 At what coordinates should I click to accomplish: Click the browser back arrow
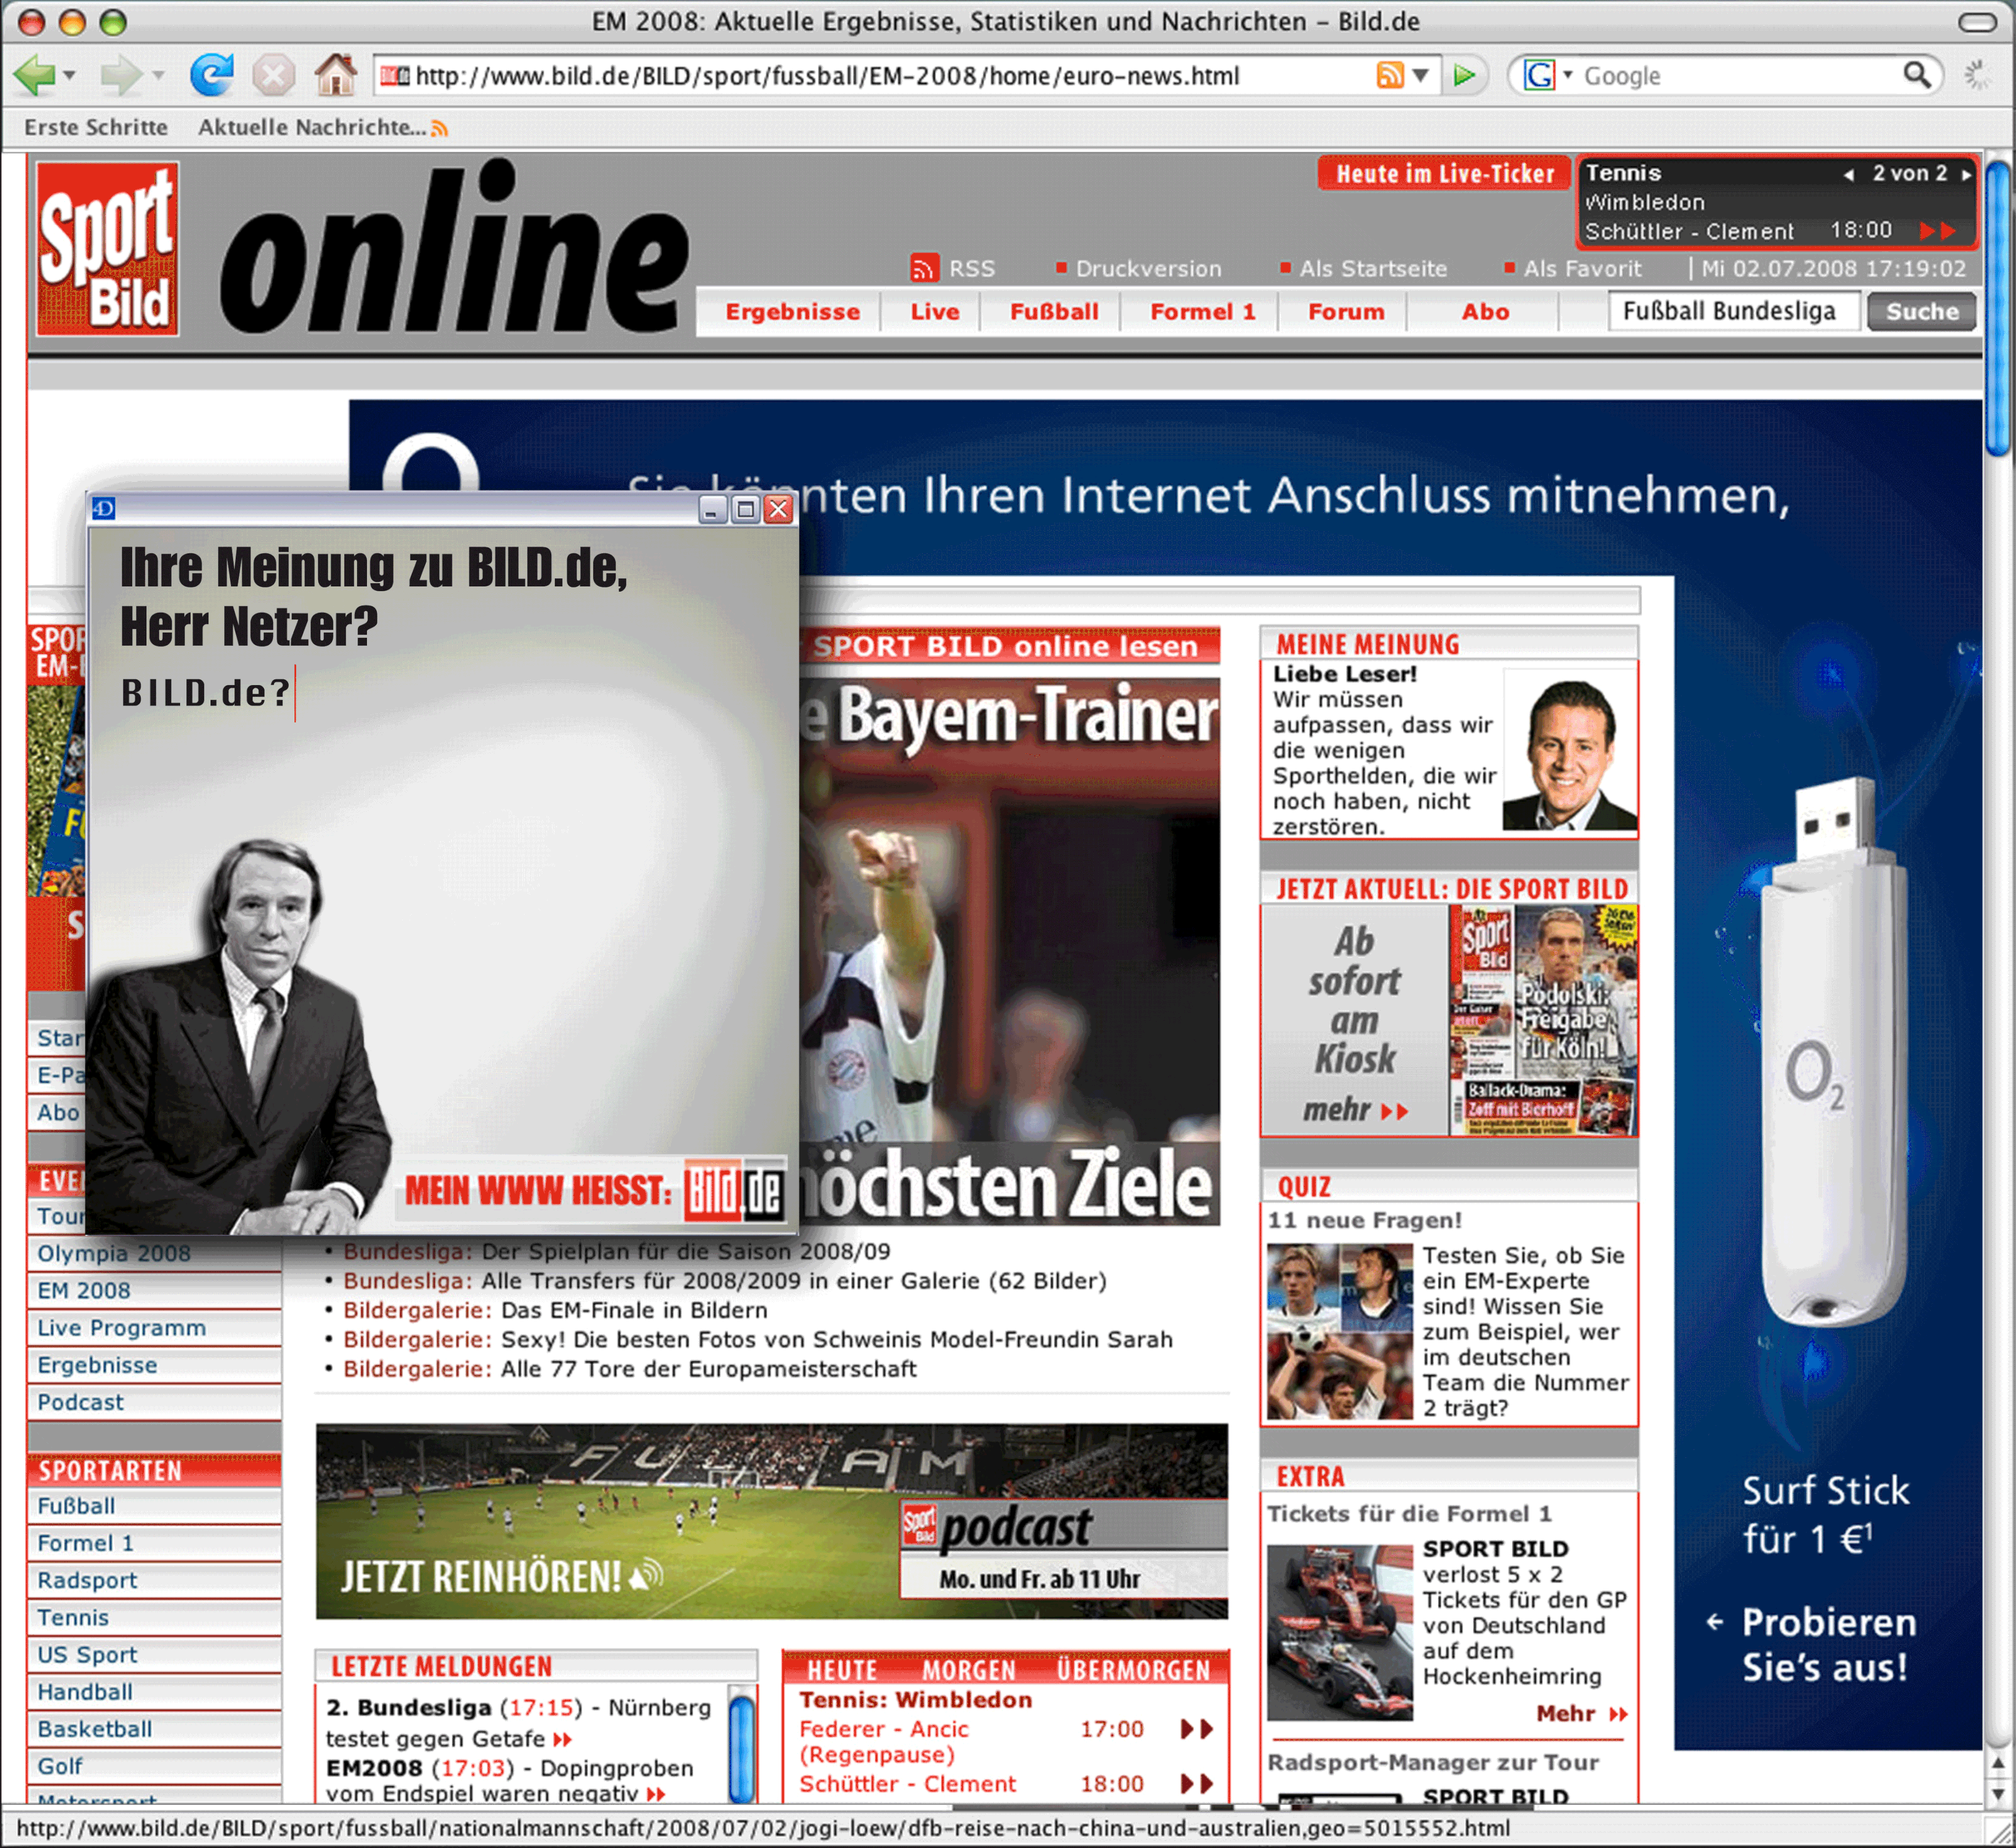34,75
